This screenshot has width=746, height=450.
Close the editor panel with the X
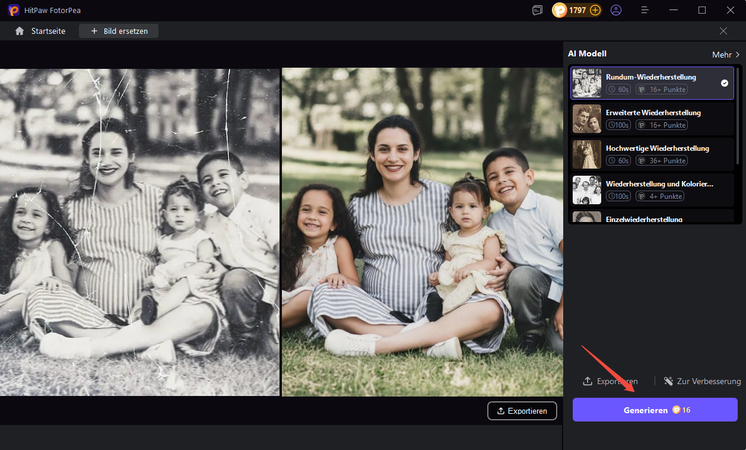[x=723, y=31]
